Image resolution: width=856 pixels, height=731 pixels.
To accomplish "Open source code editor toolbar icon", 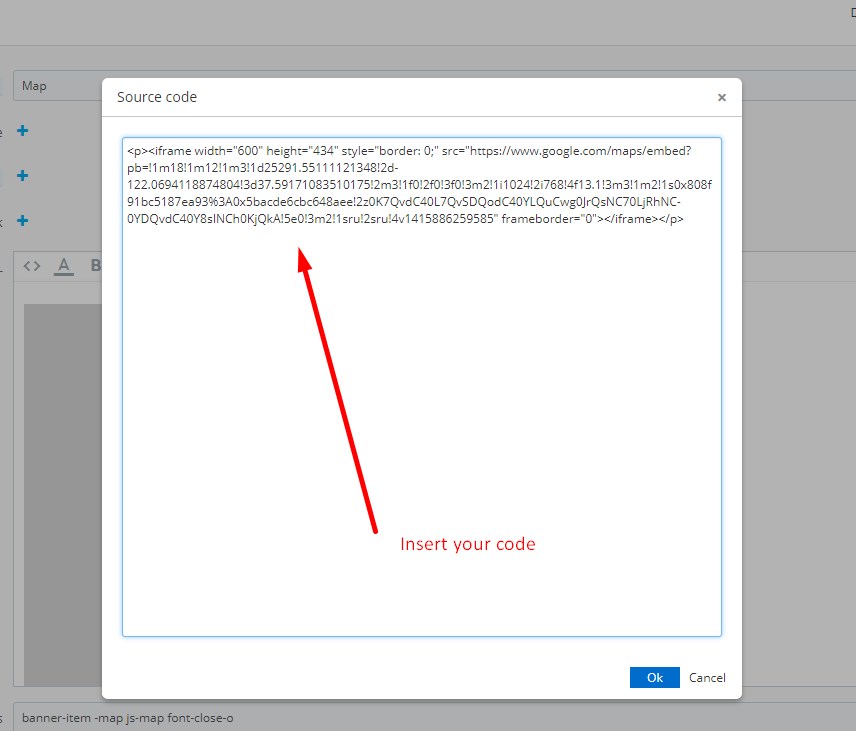I will point(32,266).
